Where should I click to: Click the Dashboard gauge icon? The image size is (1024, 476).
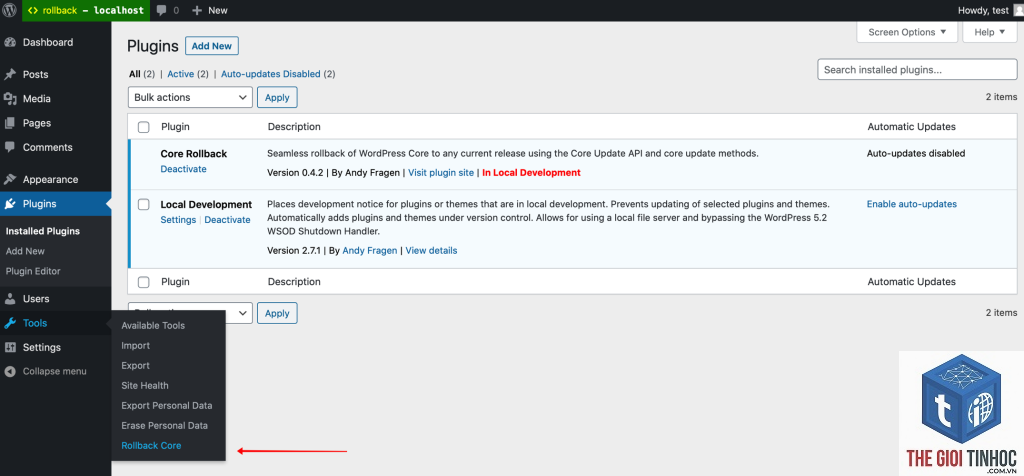10,42
